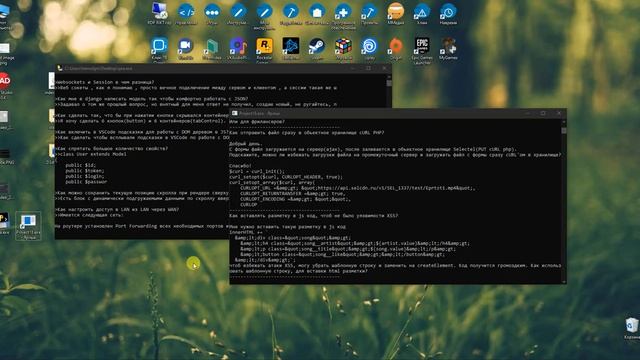Click the line 'Как спрятать большое количество свойств?'
This screenshot has width=640, height=360.
111,149
